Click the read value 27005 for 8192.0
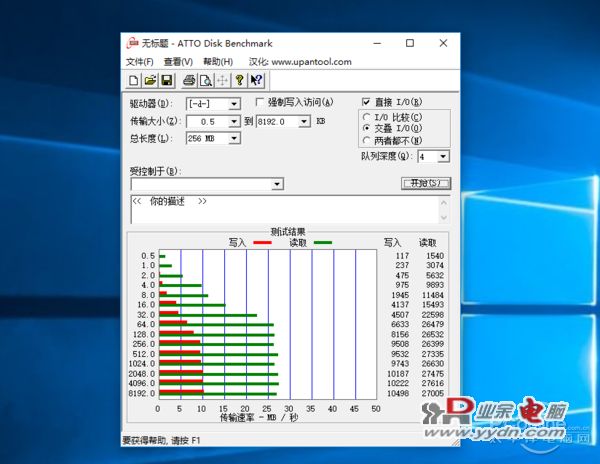Viewport: 600px width, 464px height. click(x=433, y=393)
